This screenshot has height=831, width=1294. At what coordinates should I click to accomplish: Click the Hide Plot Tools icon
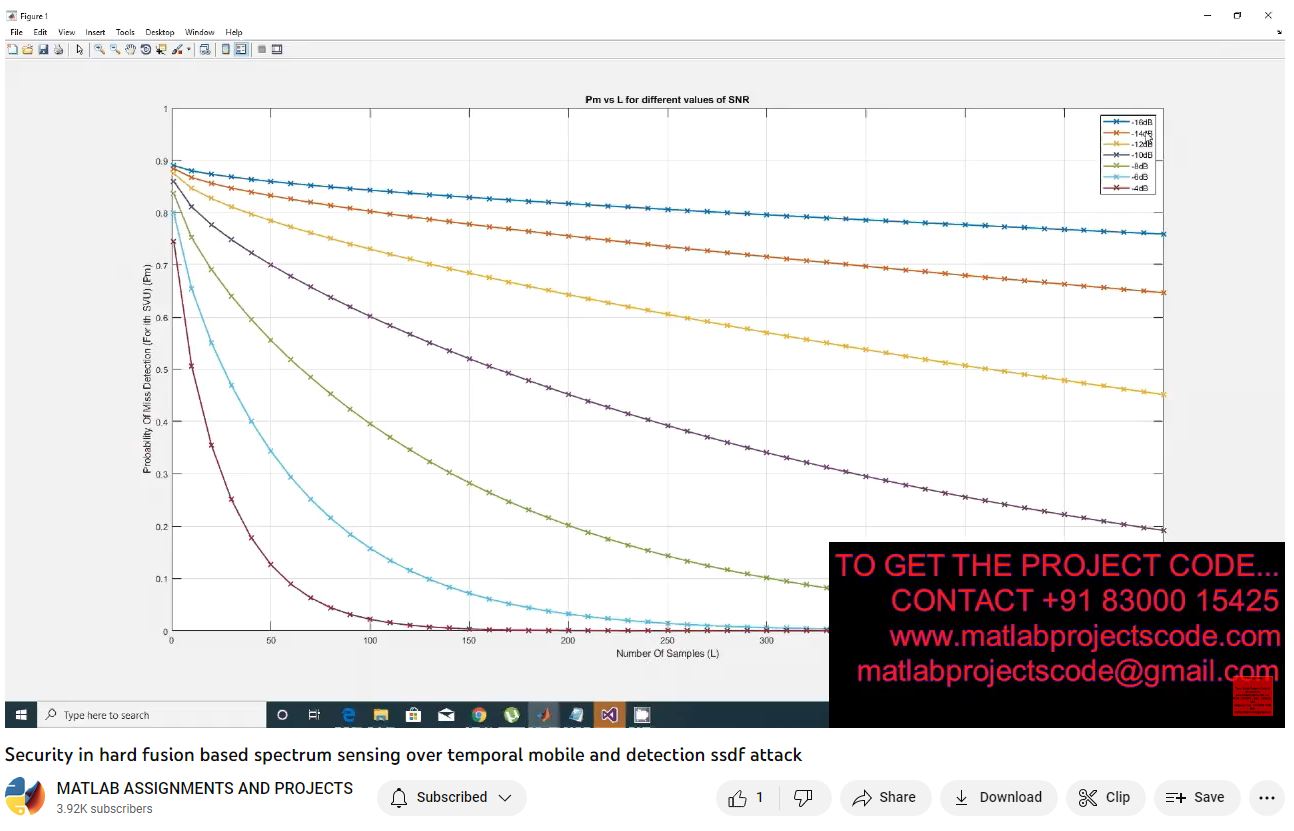pos(262,49)
